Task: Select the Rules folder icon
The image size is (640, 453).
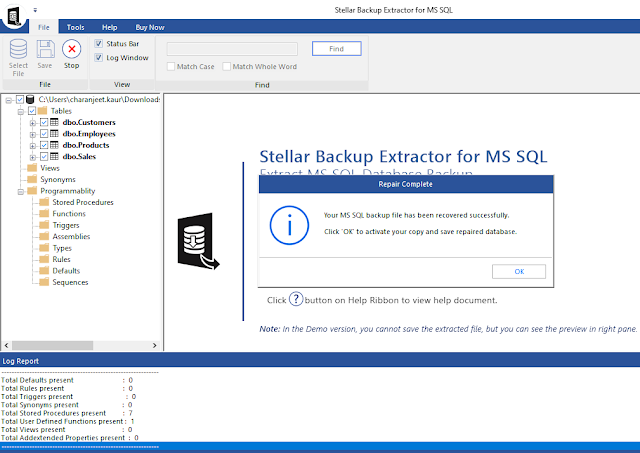Action: pyautogui.click(x=44, y=259)
